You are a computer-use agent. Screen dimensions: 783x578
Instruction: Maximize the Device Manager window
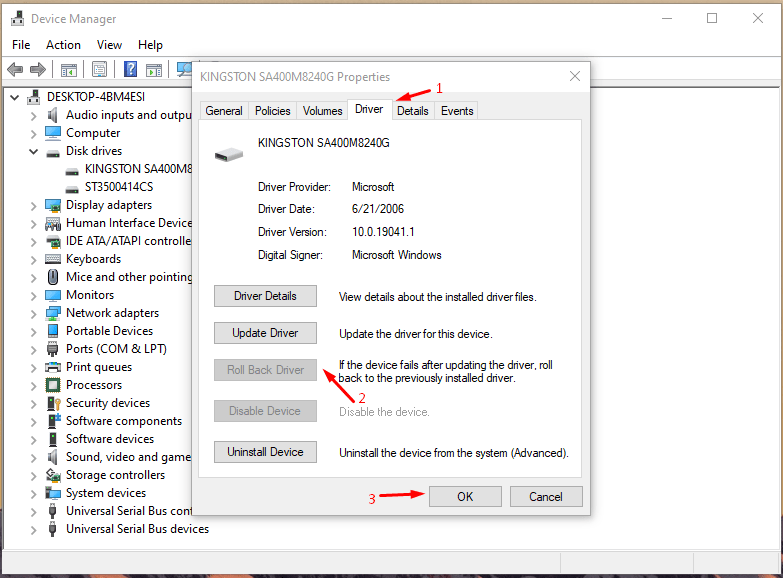(712, 18)
